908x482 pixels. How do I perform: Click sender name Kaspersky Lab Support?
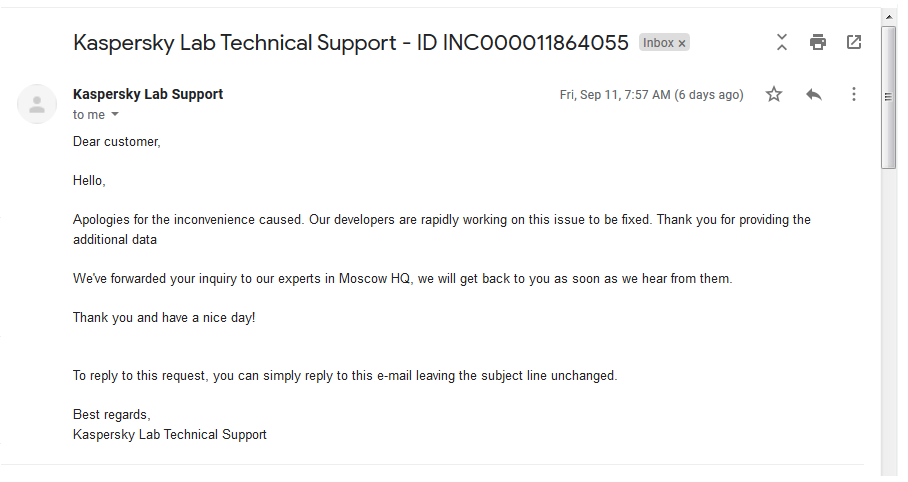148,94
